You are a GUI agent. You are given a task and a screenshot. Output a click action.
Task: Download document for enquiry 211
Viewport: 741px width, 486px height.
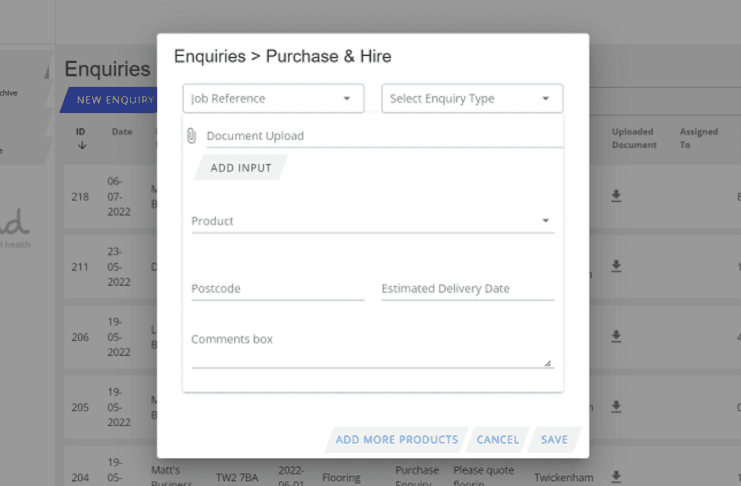[x=617, y=266]
